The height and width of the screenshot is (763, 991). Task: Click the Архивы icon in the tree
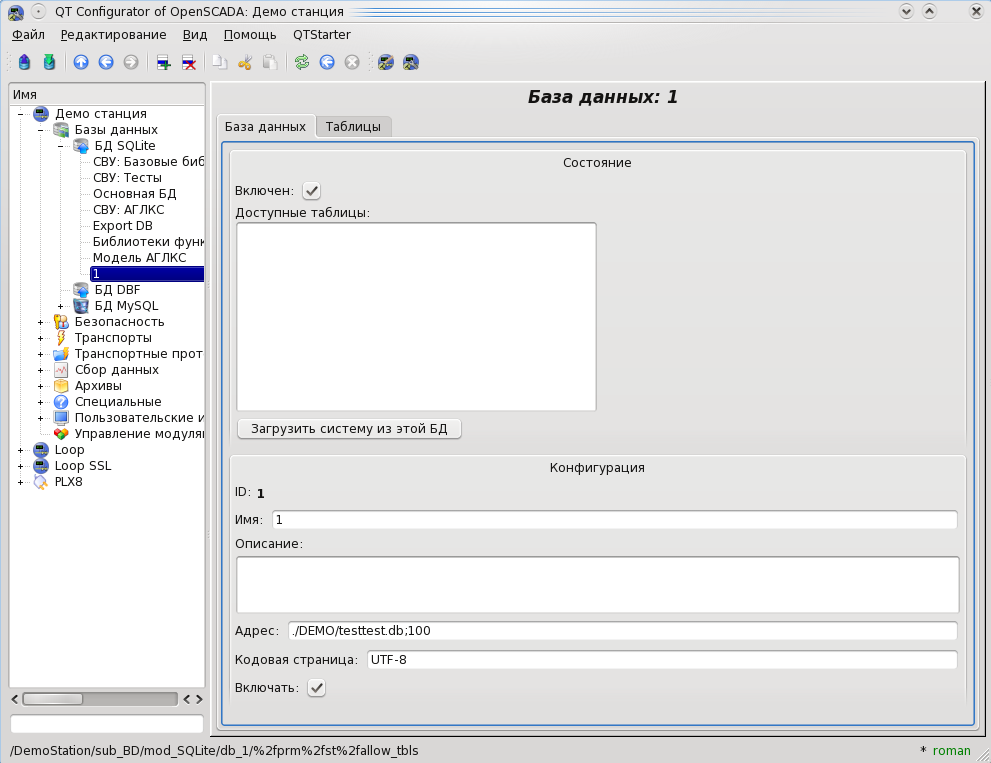pos(62,386)
